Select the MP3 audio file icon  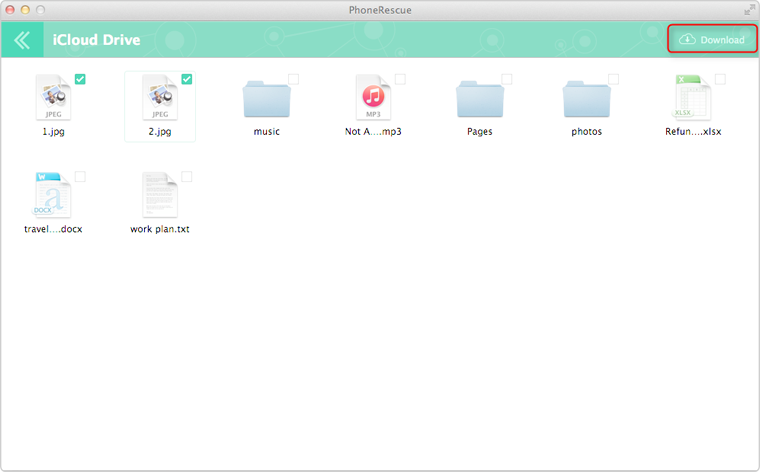coord(372,98)
